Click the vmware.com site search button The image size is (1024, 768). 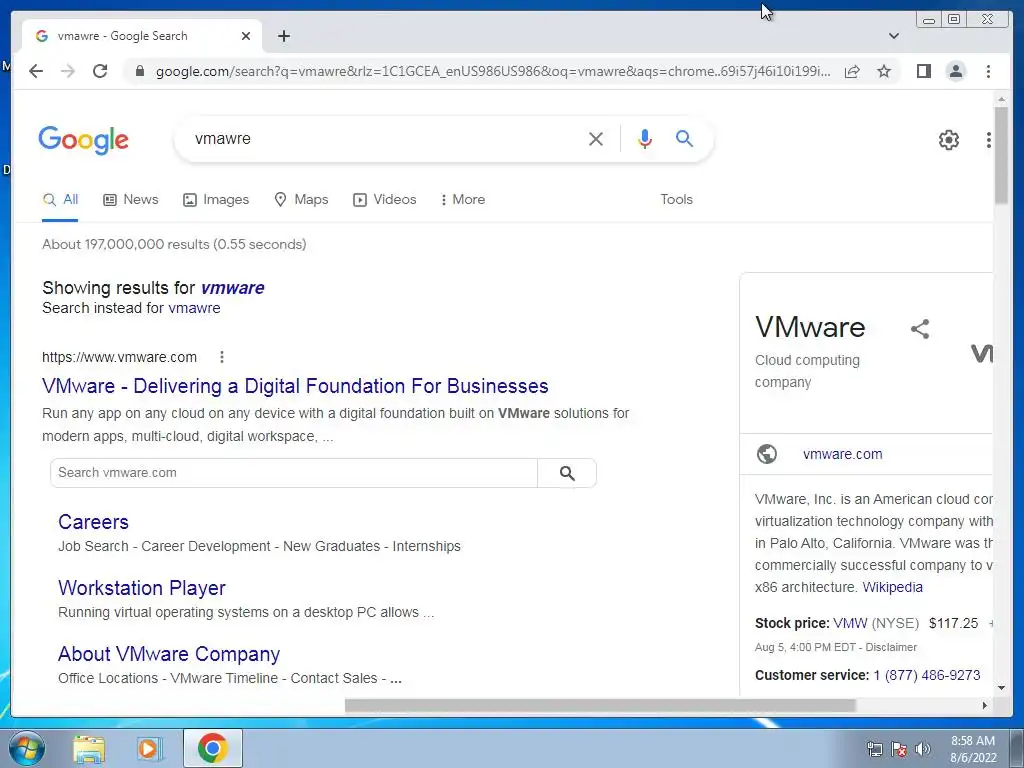click(x=567, y=473)
